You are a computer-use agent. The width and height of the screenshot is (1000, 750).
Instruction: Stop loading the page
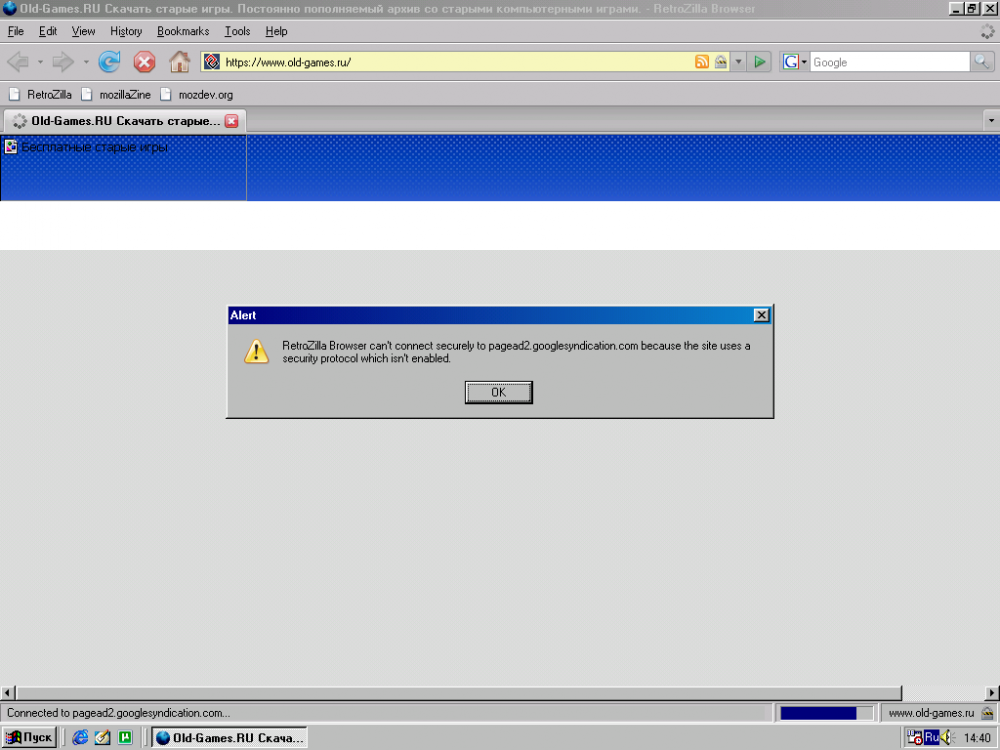coord(144,62)
